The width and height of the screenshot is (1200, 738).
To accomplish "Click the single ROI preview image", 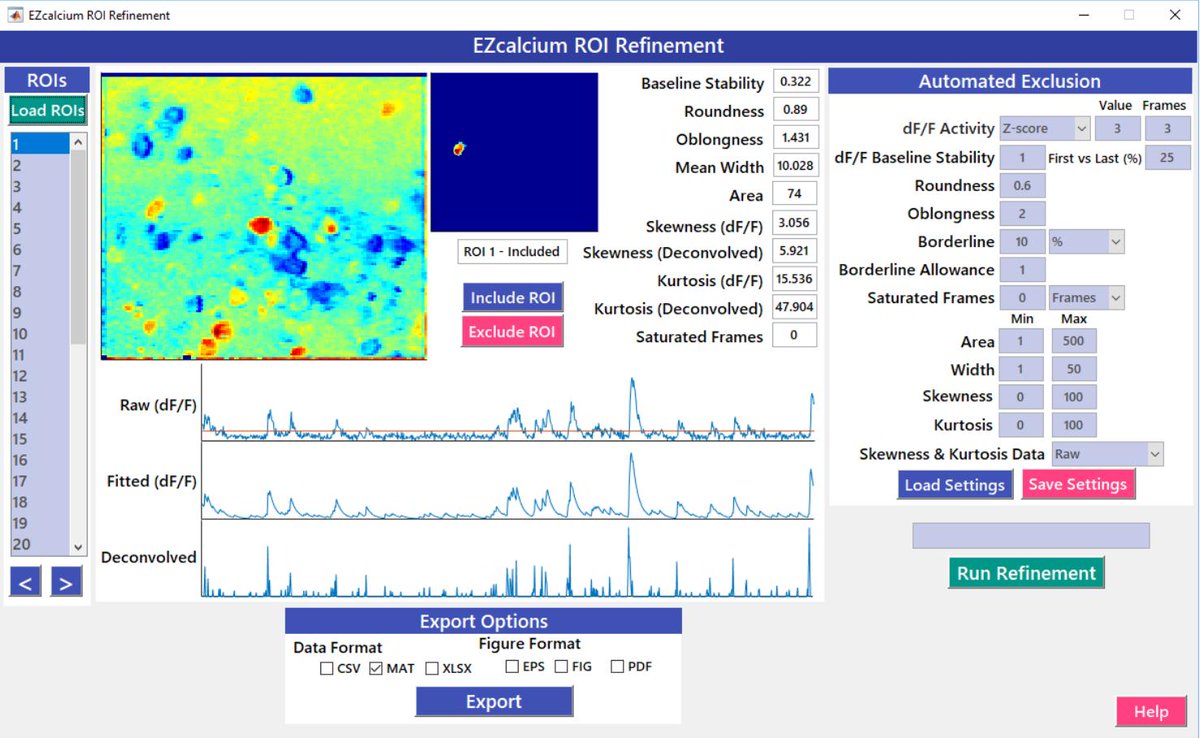I will (x=514, y=152).
